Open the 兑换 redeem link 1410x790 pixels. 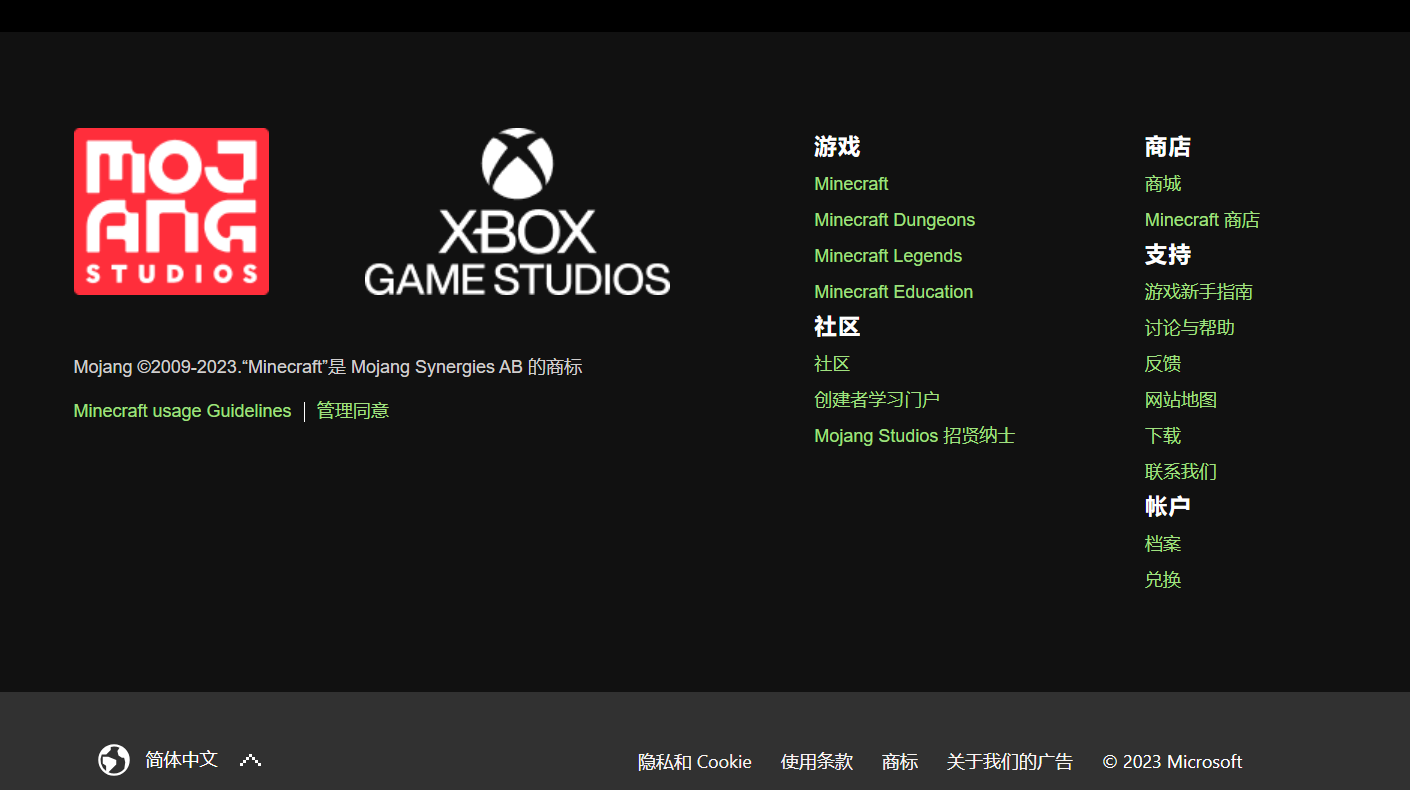point(1163,580)
